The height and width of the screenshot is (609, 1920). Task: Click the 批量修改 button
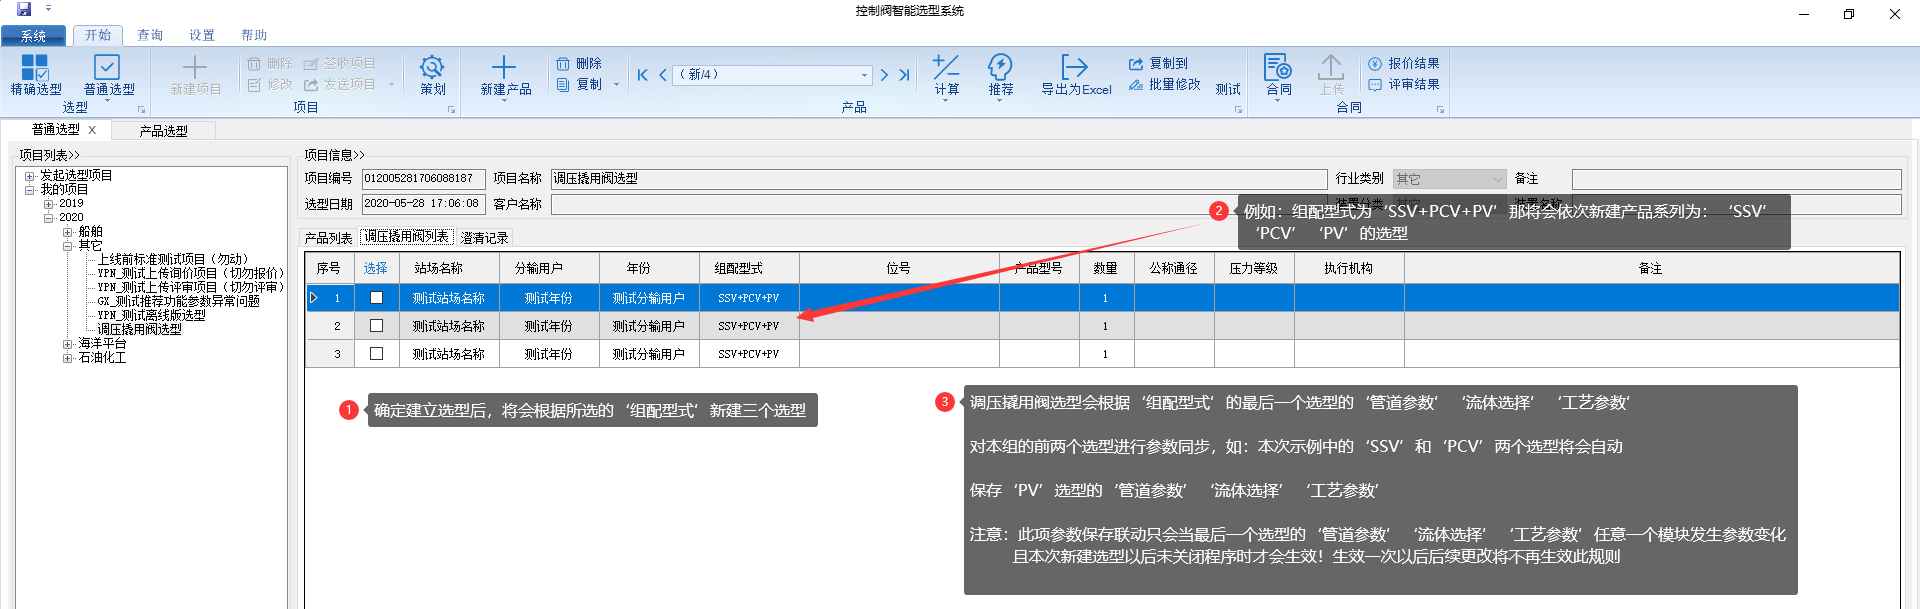point(1165,85)
